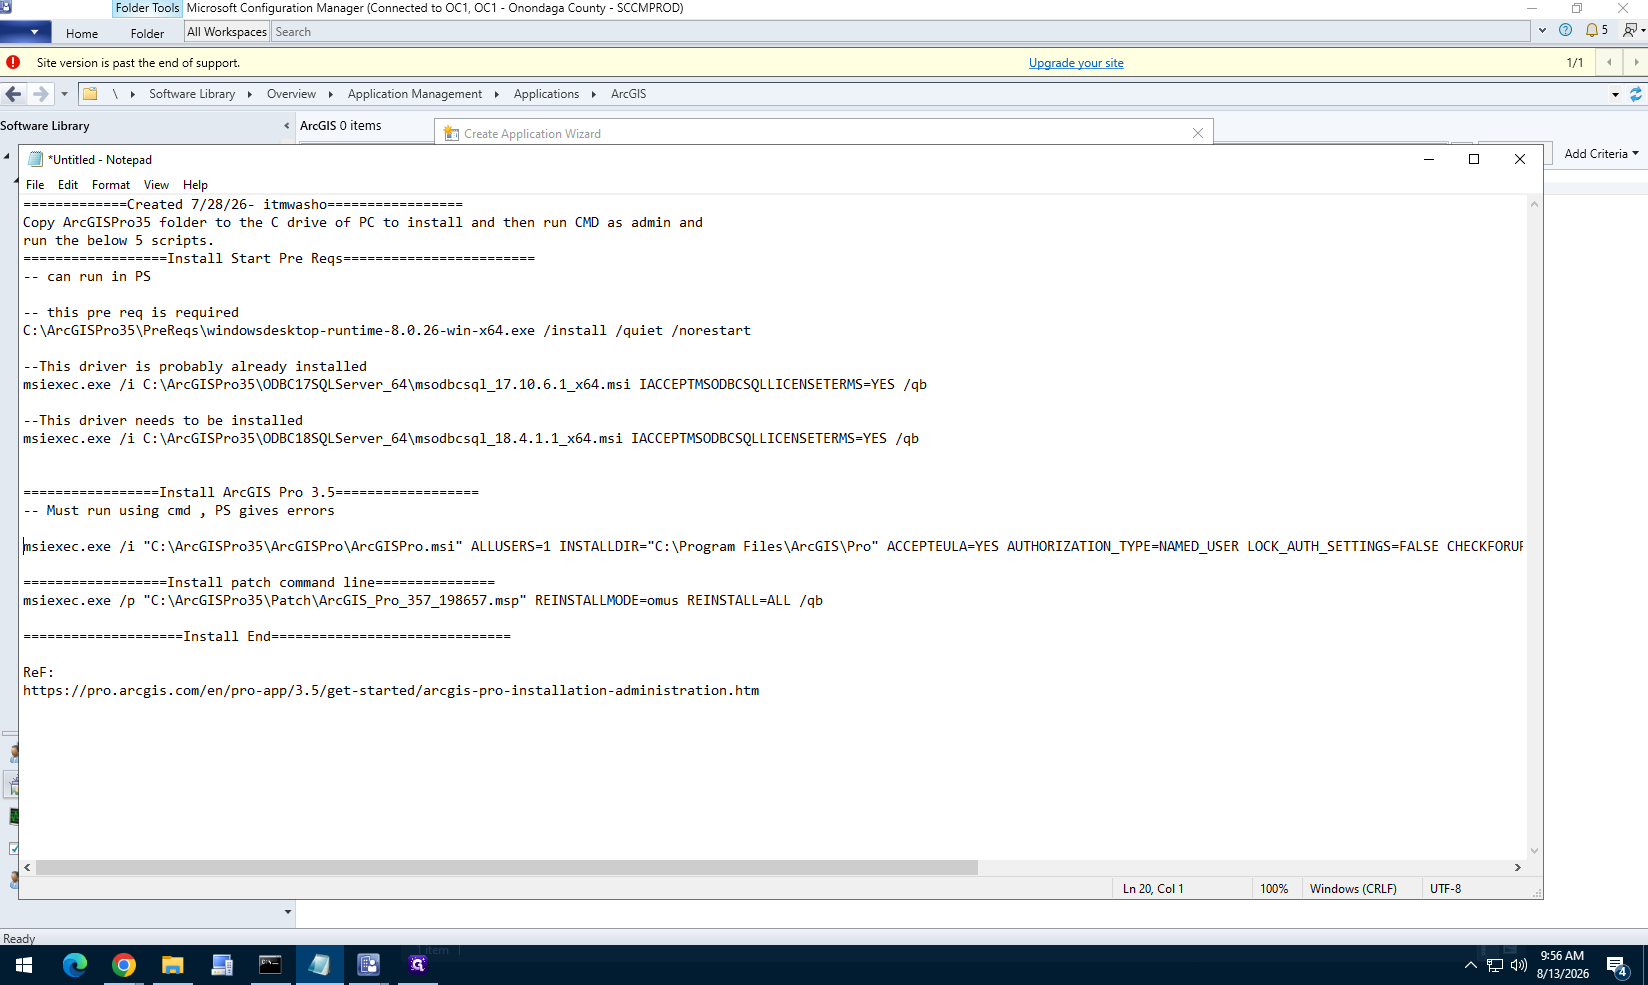Show hidden system tray icons
This screenshot has height=985, width=1648.
[1470, 965]
